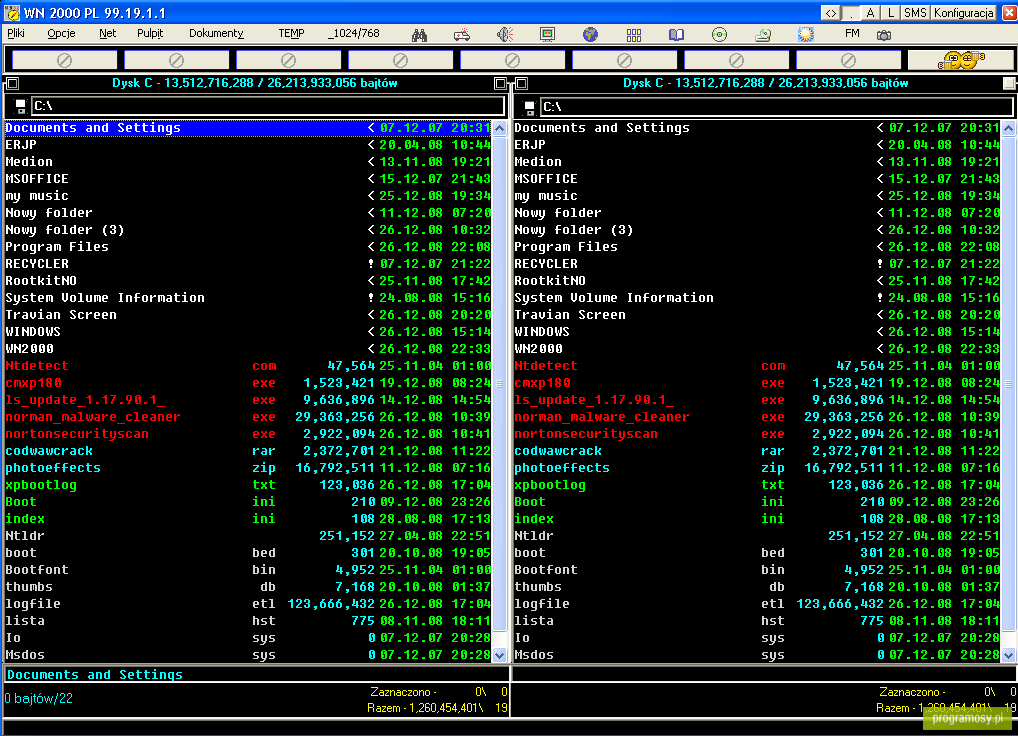Click the Konfiguracja button
Image resolution: width=1018 pixels, height=736 pixels.
point(964,13)
